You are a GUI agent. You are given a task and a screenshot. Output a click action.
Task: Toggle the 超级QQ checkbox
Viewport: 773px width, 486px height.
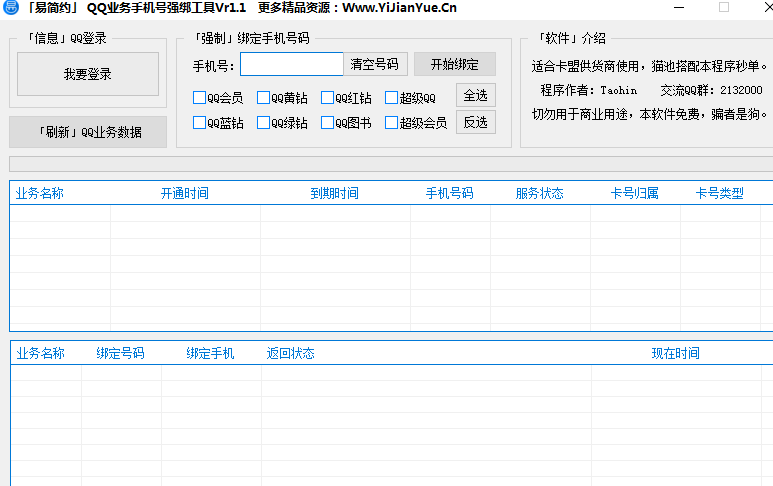pyautogui.click(x=392, y=98)
